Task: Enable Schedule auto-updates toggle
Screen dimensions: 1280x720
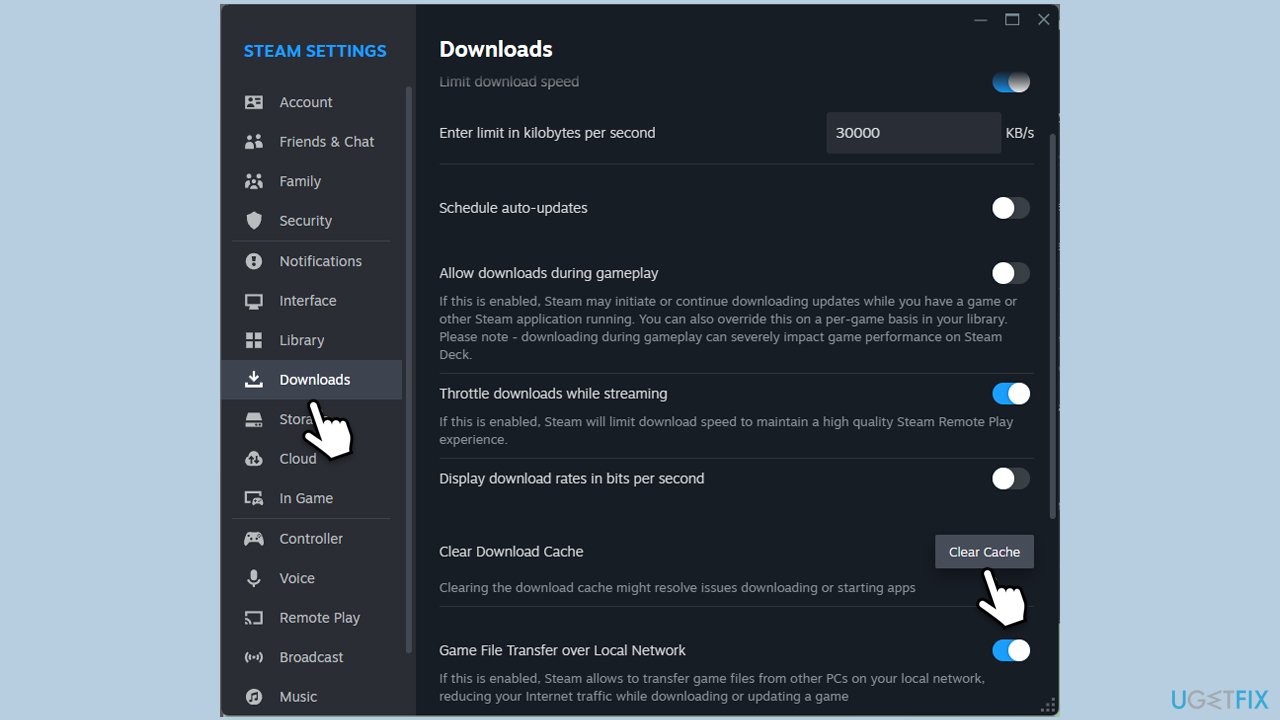Action: click(x=1010, y=208)
